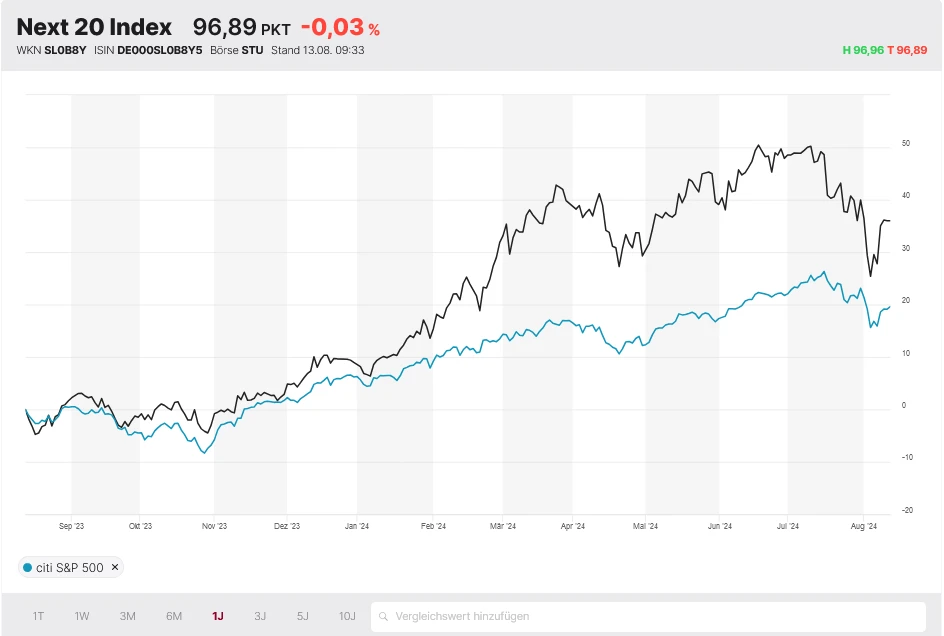Viewport: 944px width, 636px height.
Task: Switch to the 1W timeframe
Action: [82, 616]
